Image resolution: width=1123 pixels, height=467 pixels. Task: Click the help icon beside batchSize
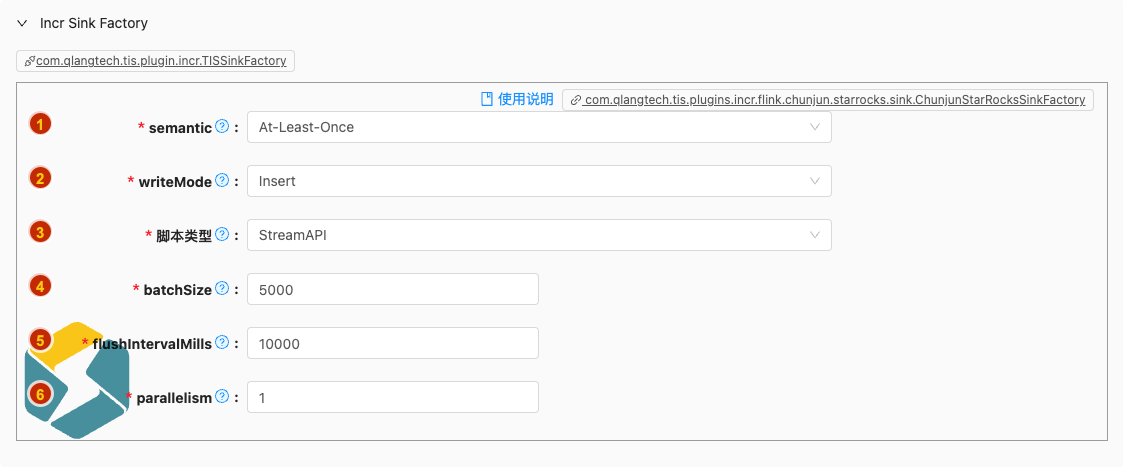pos(222,289)
